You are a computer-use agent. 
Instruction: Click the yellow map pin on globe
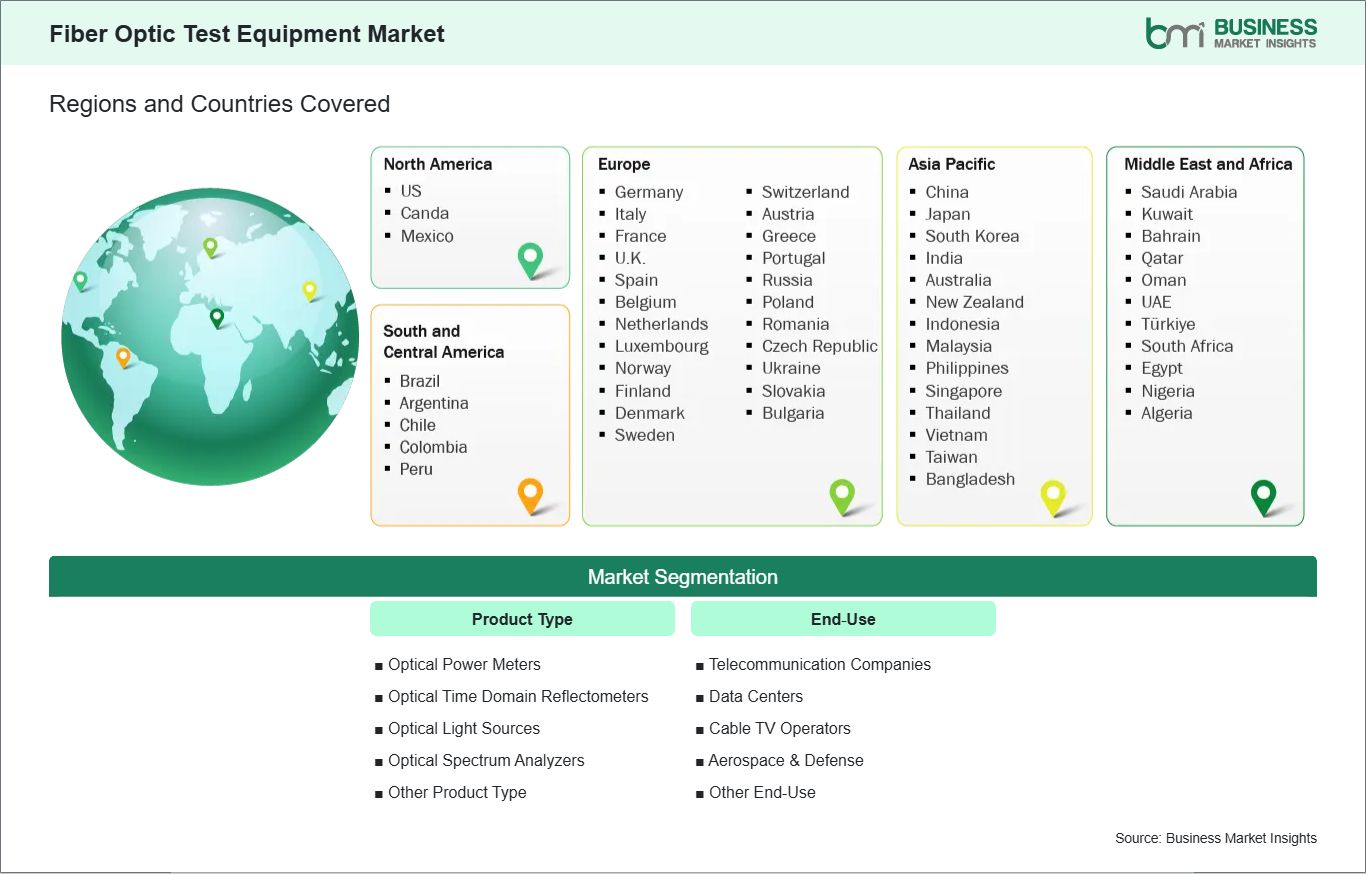click(310, 290)
